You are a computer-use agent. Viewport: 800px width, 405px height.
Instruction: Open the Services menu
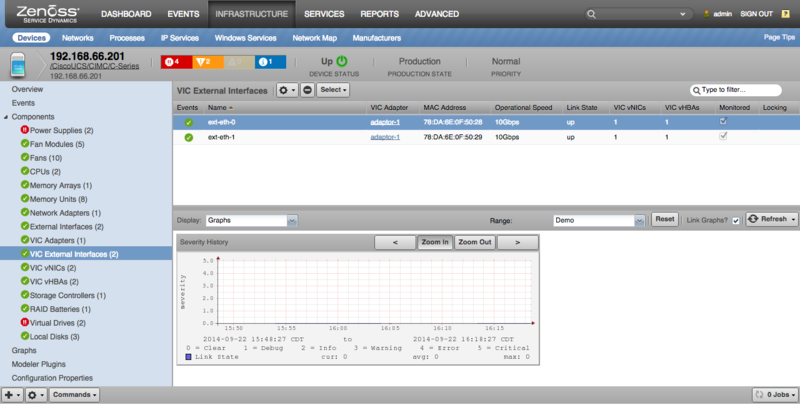click(x=324, y=14)
